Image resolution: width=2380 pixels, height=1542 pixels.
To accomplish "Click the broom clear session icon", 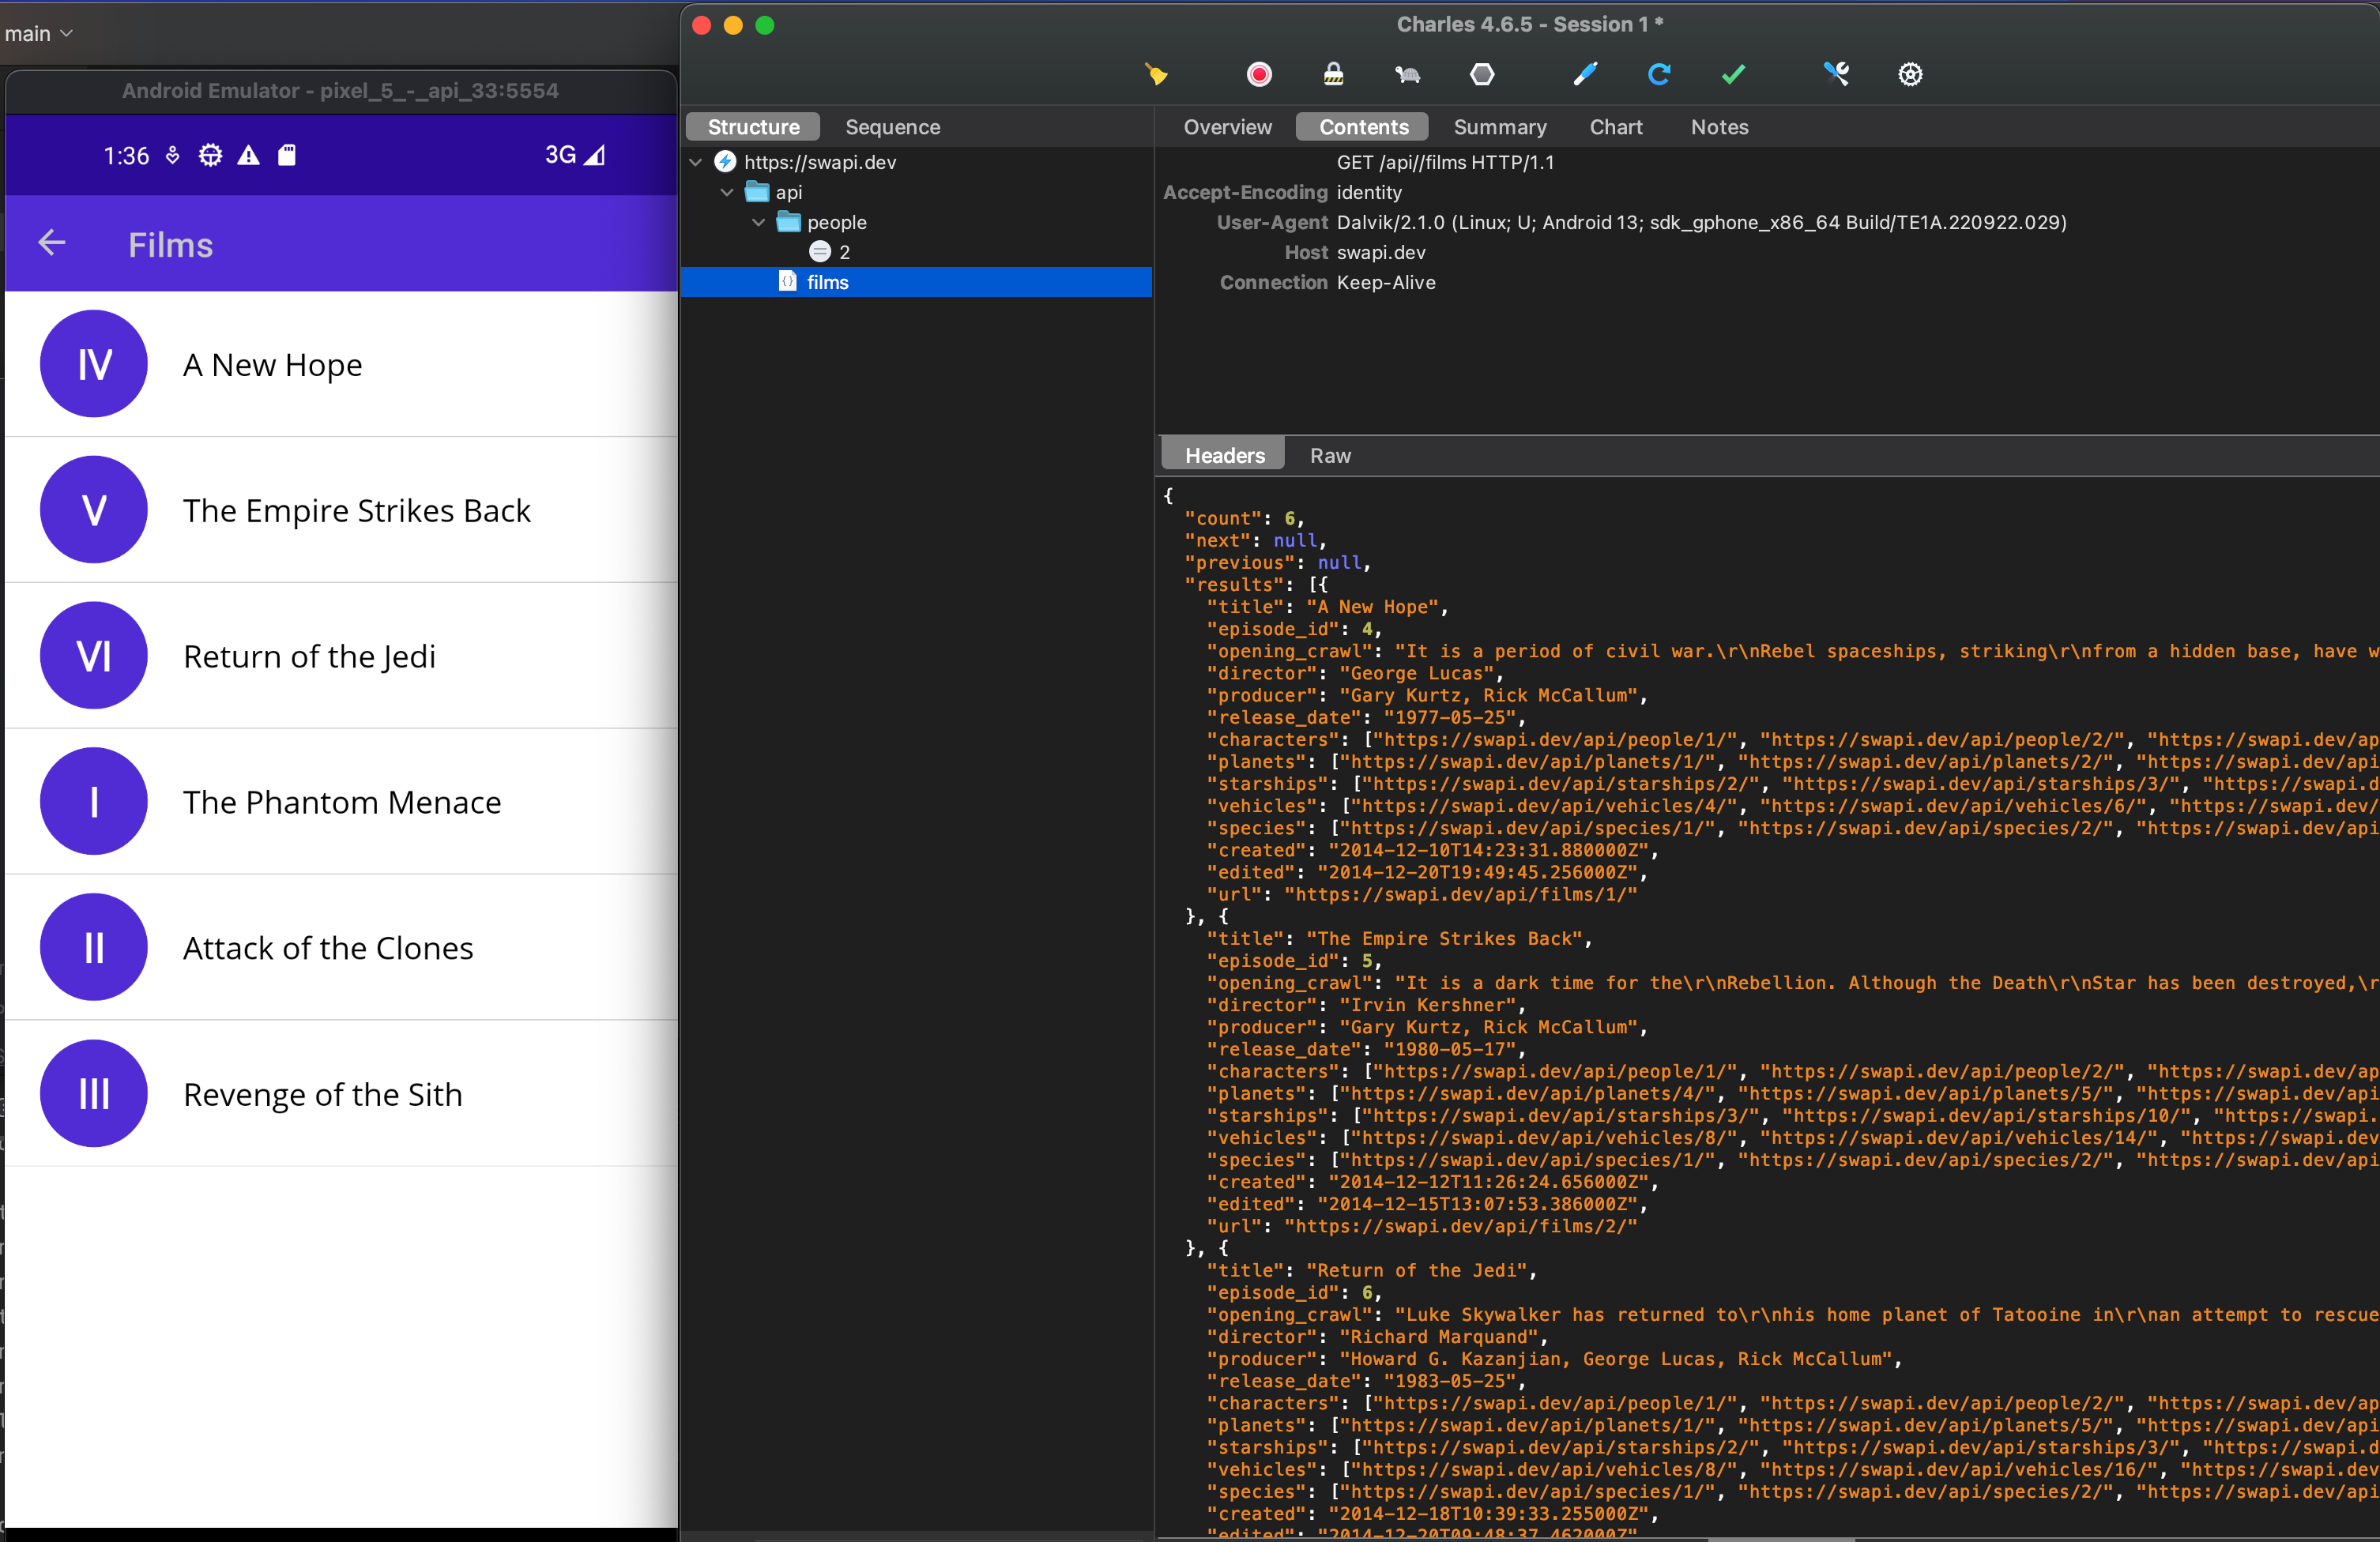I will coord(1157,74).
